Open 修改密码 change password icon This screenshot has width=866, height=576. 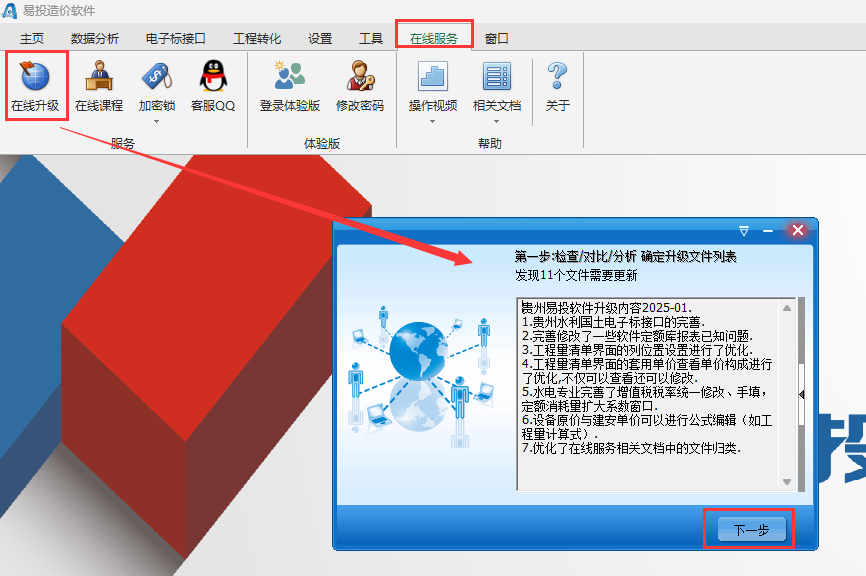pos(359,77)
